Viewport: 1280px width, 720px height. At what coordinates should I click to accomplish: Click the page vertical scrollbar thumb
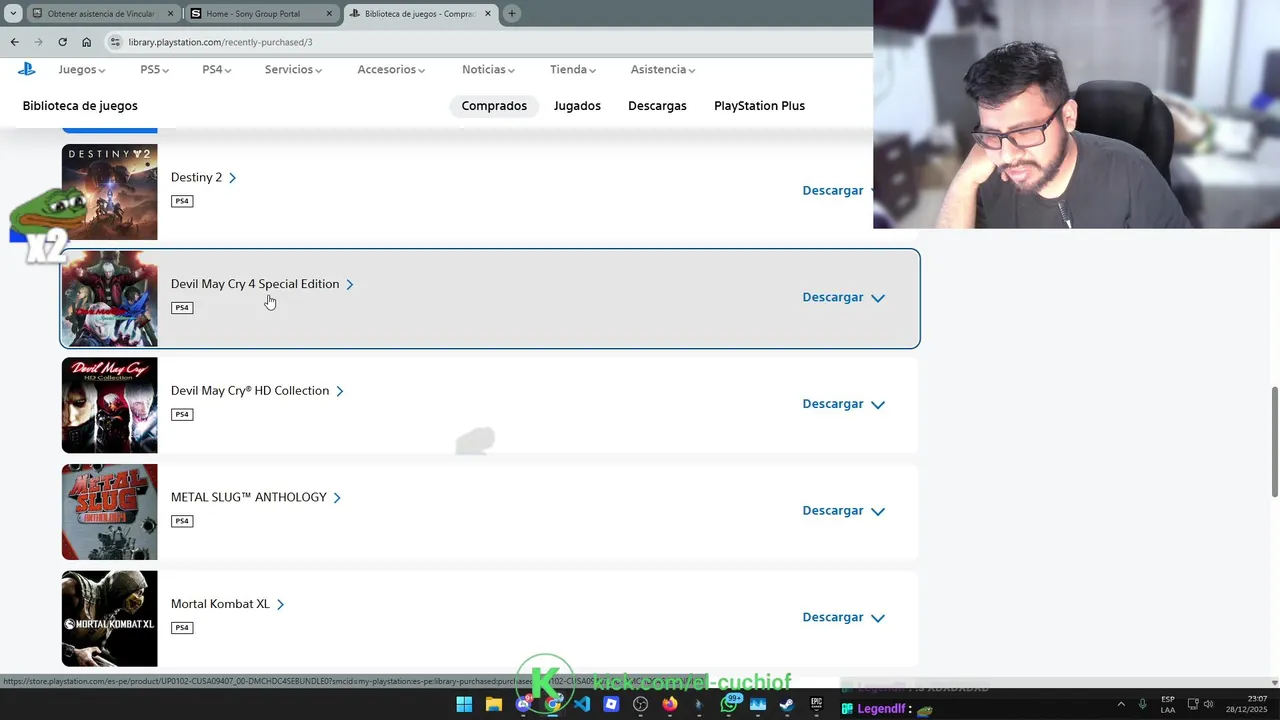tap(1274, 440)
